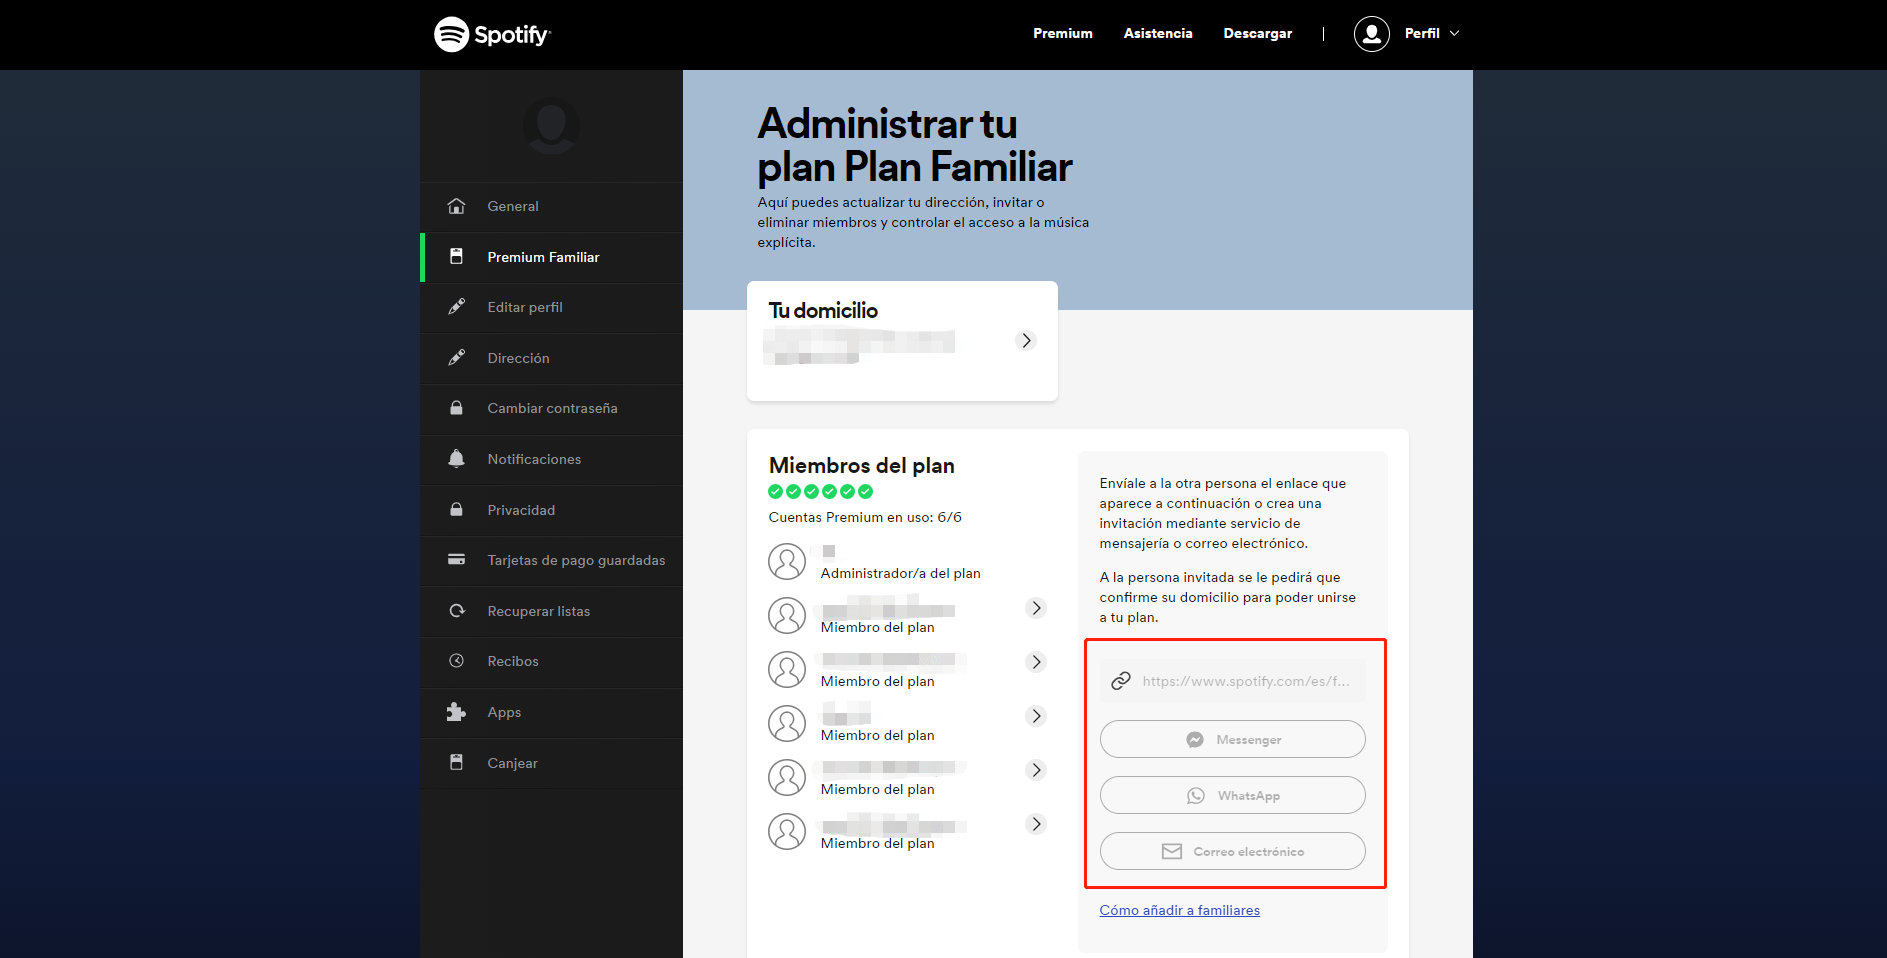Open Premium in the top navigation
The height and width of the screenshot is (958, 1887).
coord(1063,34)
